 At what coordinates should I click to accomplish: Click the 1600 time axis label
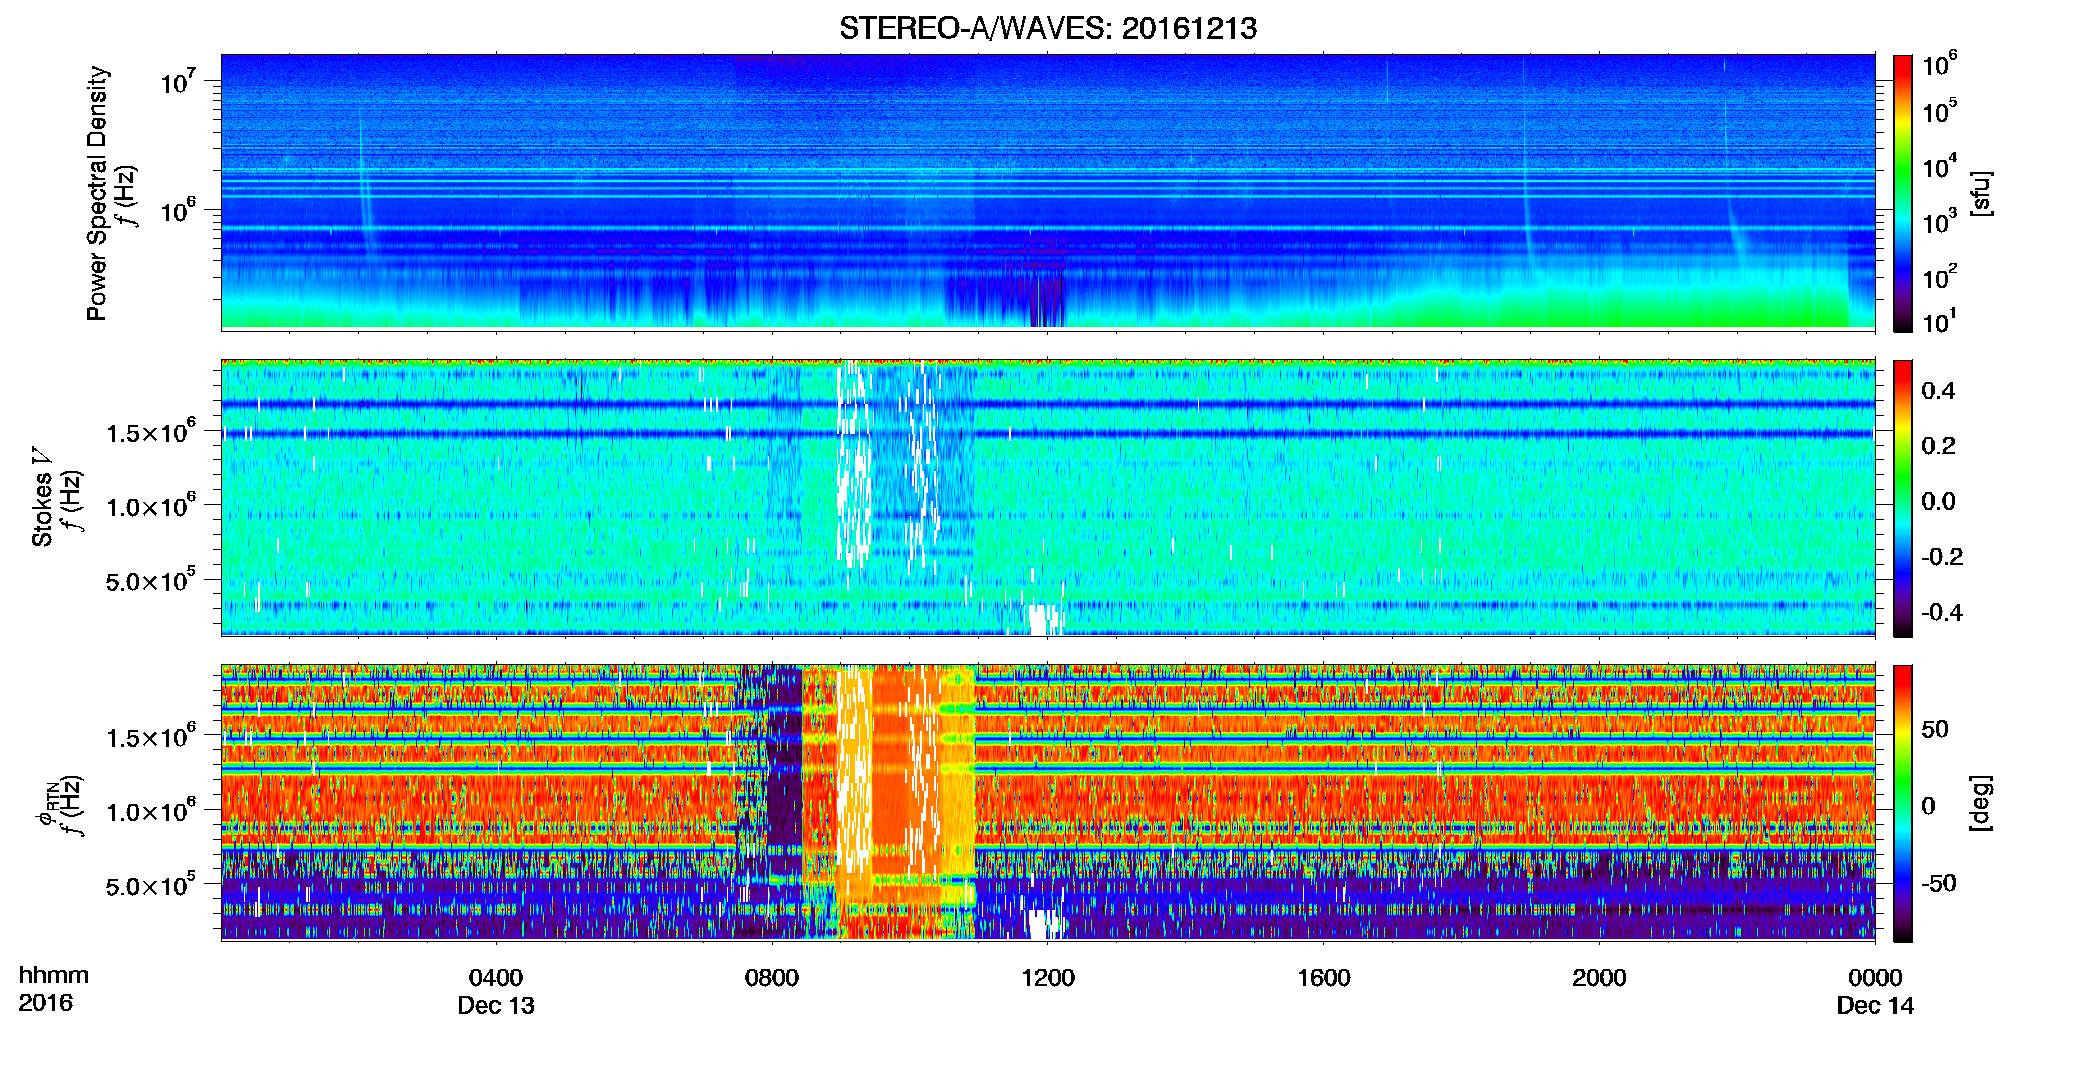1324,978
